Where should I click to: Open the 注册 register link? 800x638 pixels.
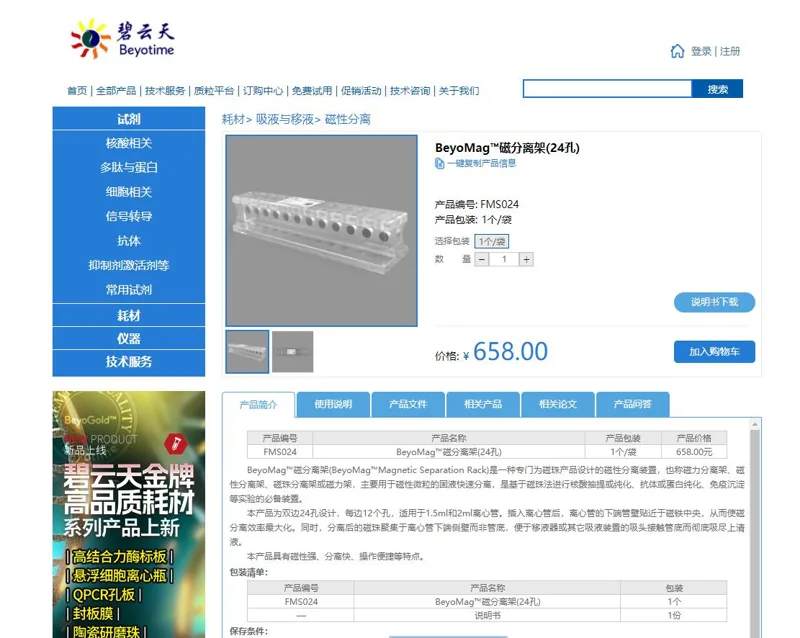(730, 52)
